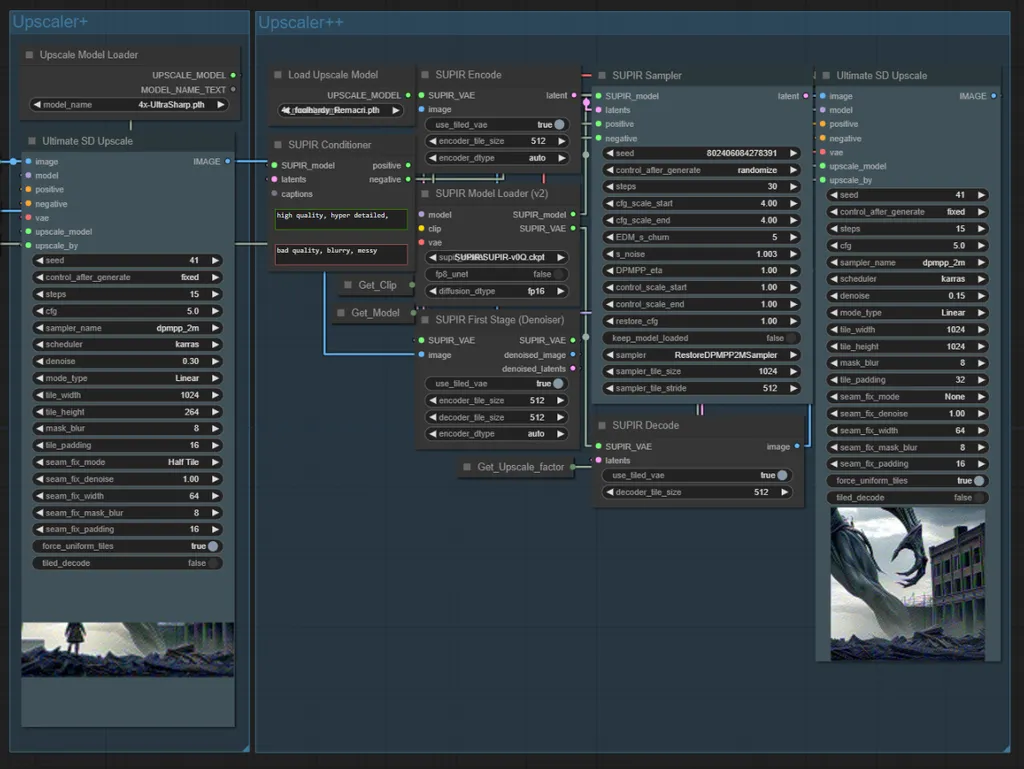This screenshot has width=1024, height=769.
Task: Collapse the SUPIR Sampler node
Action: click(601, 75)
